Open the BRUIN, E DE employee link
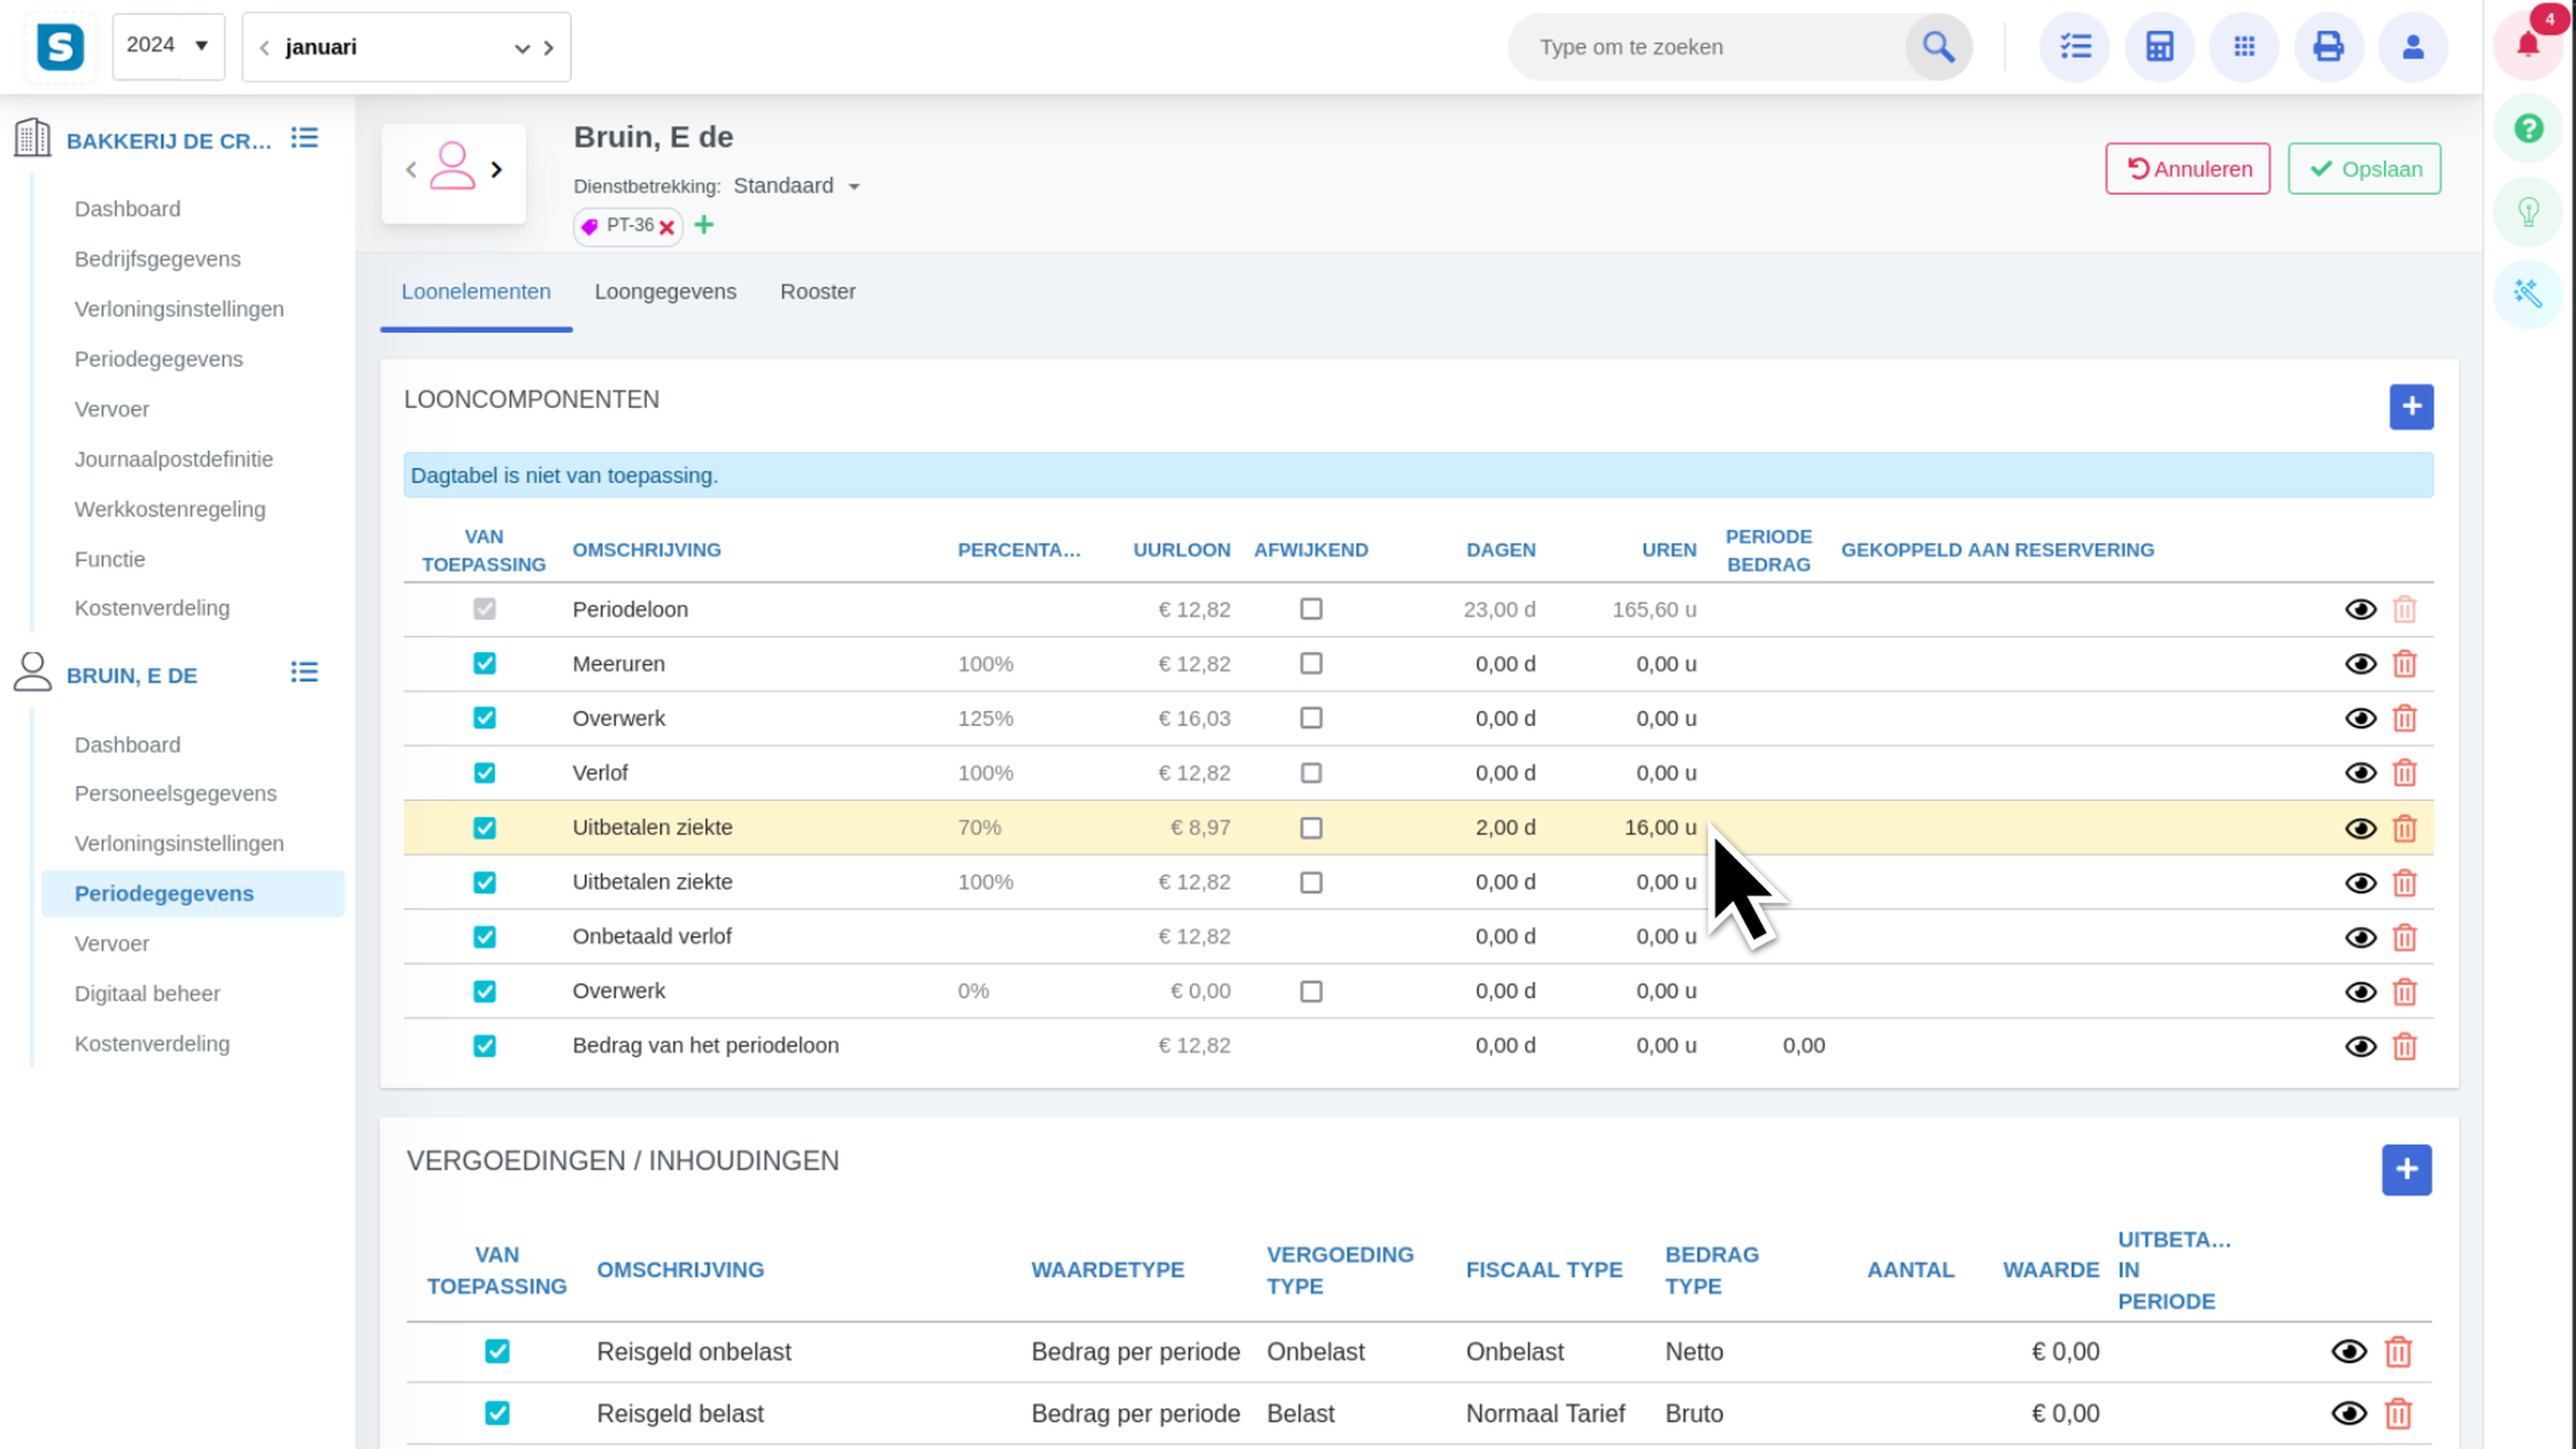 [x=132, y=675]
